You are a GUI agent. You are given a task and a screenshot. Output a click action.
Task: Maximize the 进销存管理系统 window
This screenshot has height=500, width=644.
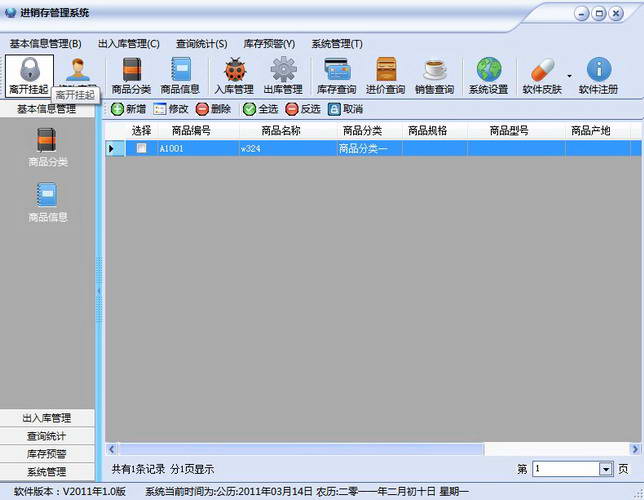(x=599, y=14)
